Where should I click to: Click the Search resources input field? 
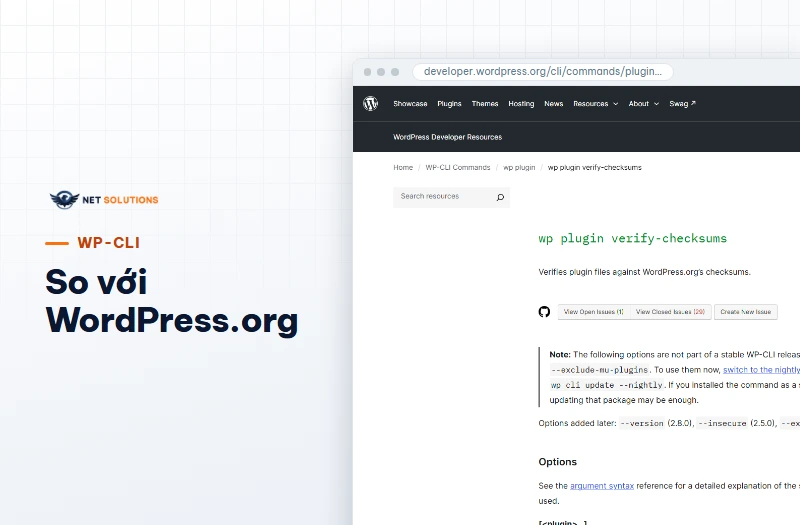point(451,197)
